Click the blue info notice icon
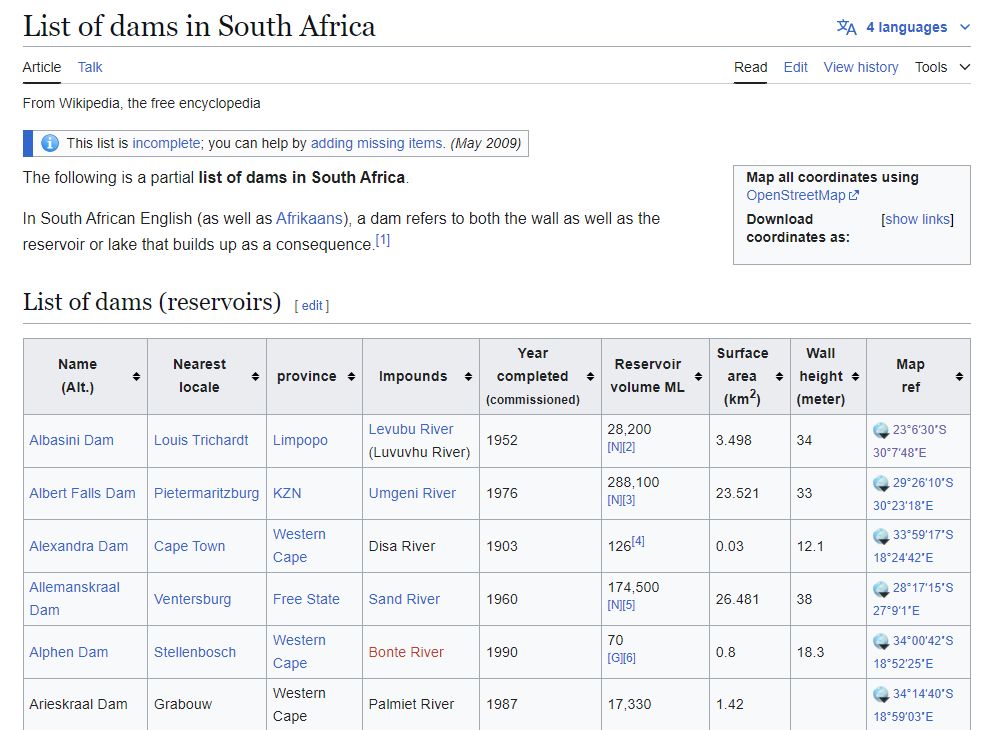 pos(50,143)
